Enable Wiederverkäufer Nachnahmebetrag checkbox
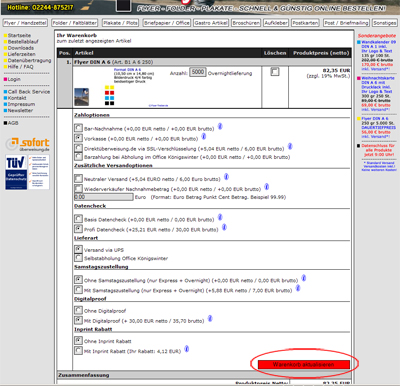This screenshot has height=386, width=400. pyautogui.click(x=78, y=188)
